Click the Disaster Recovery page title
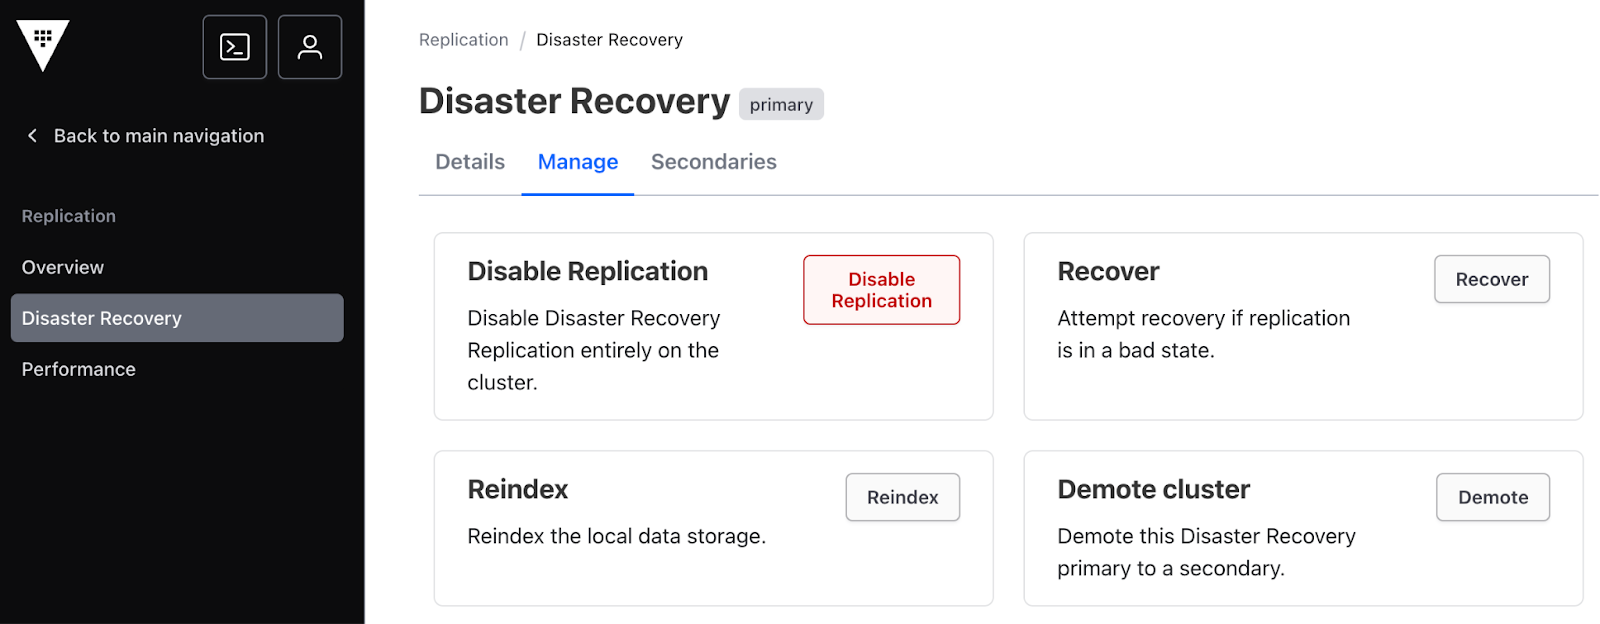The image size is (1600, 624). pyautogui.click(x=574, y=101)
